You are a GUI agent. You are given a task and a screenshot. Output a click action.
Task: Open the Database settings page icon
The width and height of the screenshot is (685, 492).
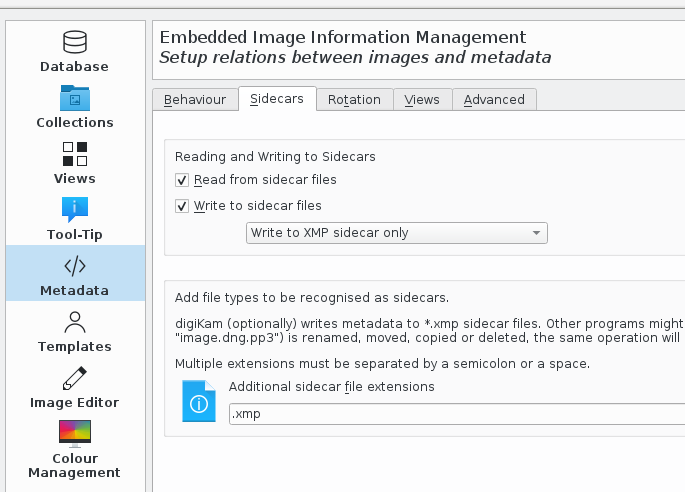coord(75,42)
